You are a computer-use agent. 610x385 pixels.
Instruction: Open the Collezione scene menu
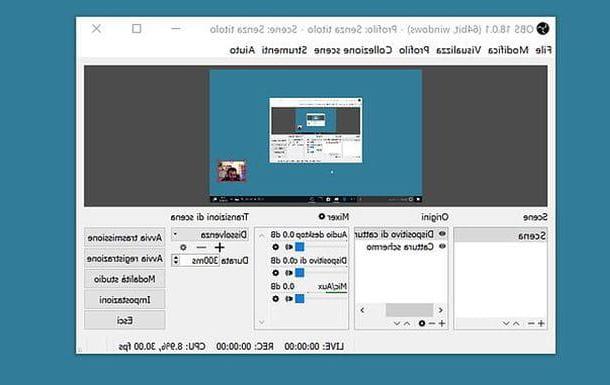353,50
